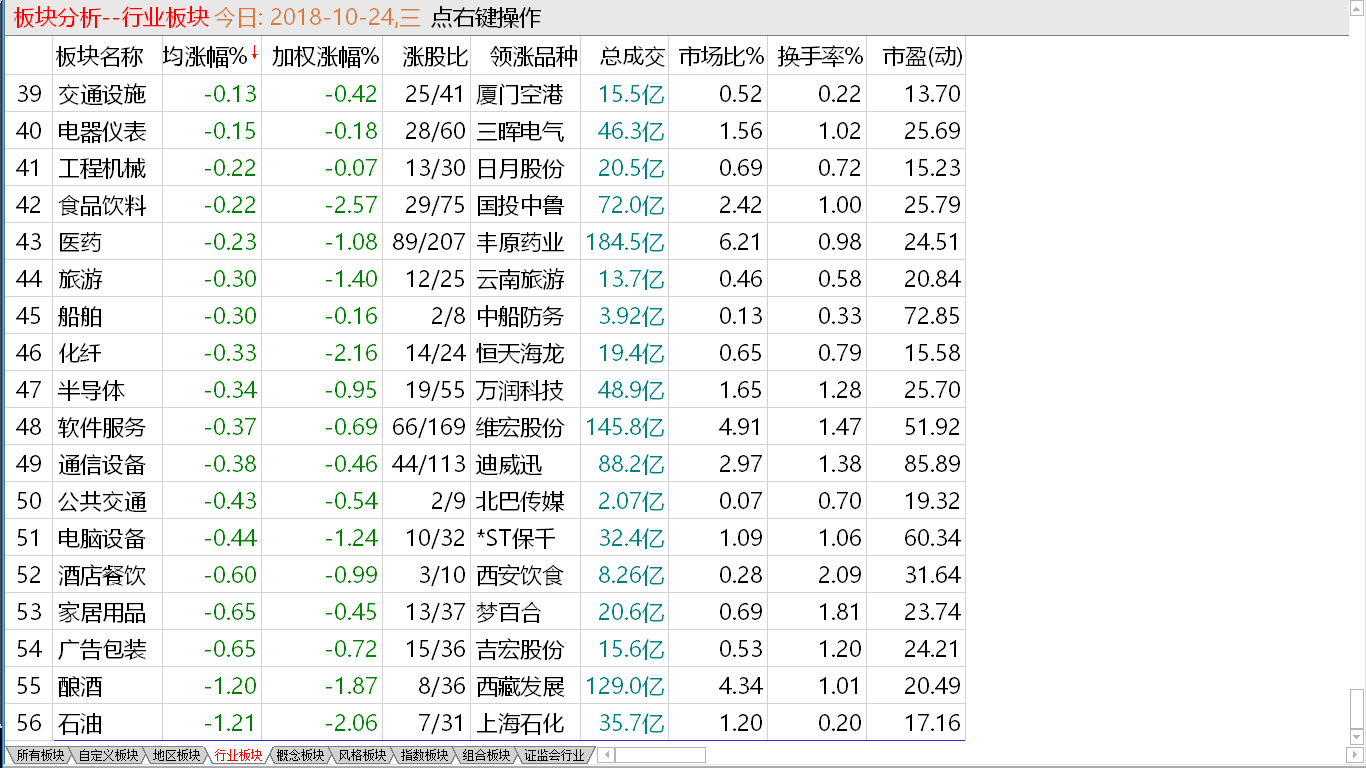Select the 石油 sector name
Viewport: 1366px width, 768px height.
(80, 723)
